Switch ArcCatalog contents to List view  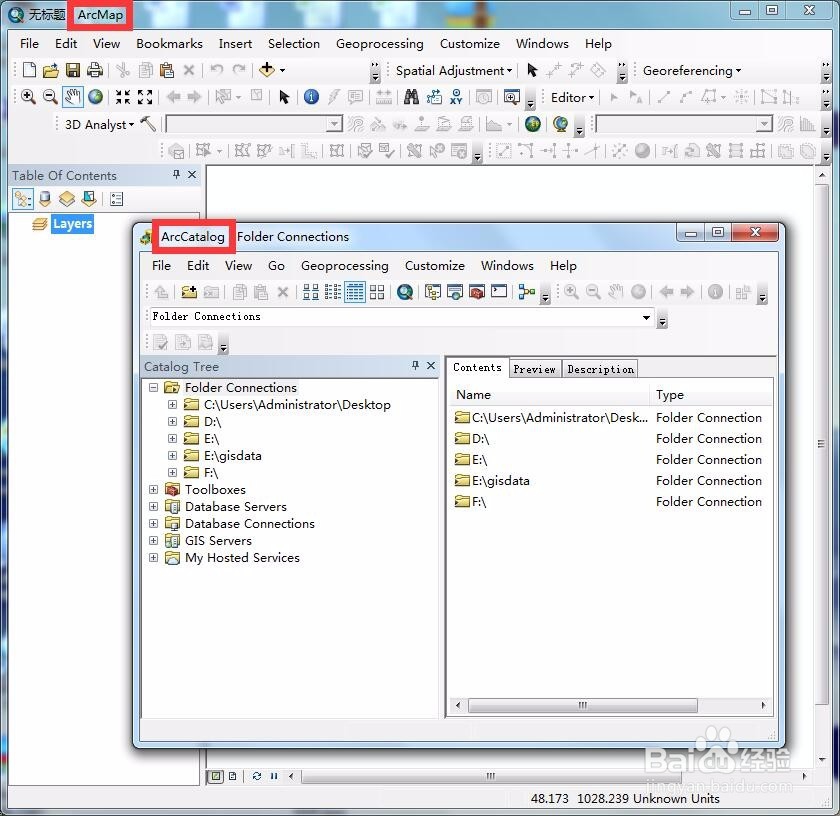(333, 292)
